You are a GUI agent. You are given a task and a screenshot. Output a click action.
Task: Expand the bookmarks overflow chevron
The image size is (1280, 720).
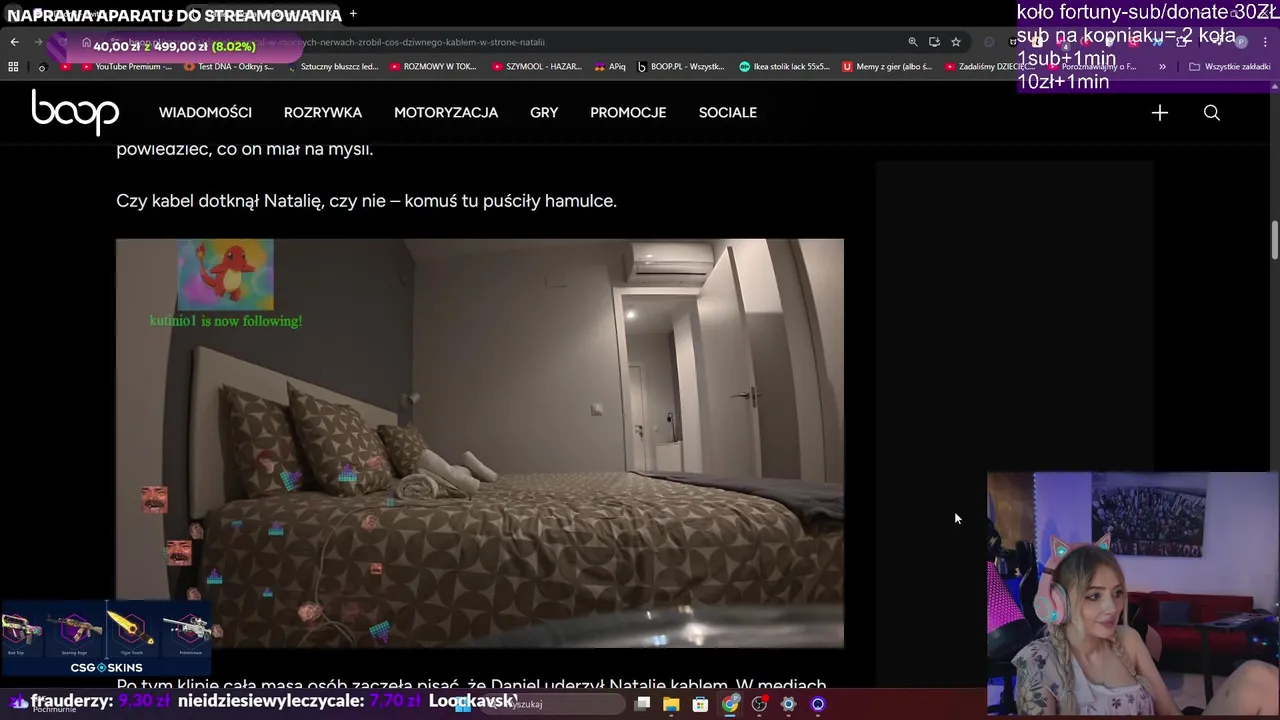[x=1162, y=67]
